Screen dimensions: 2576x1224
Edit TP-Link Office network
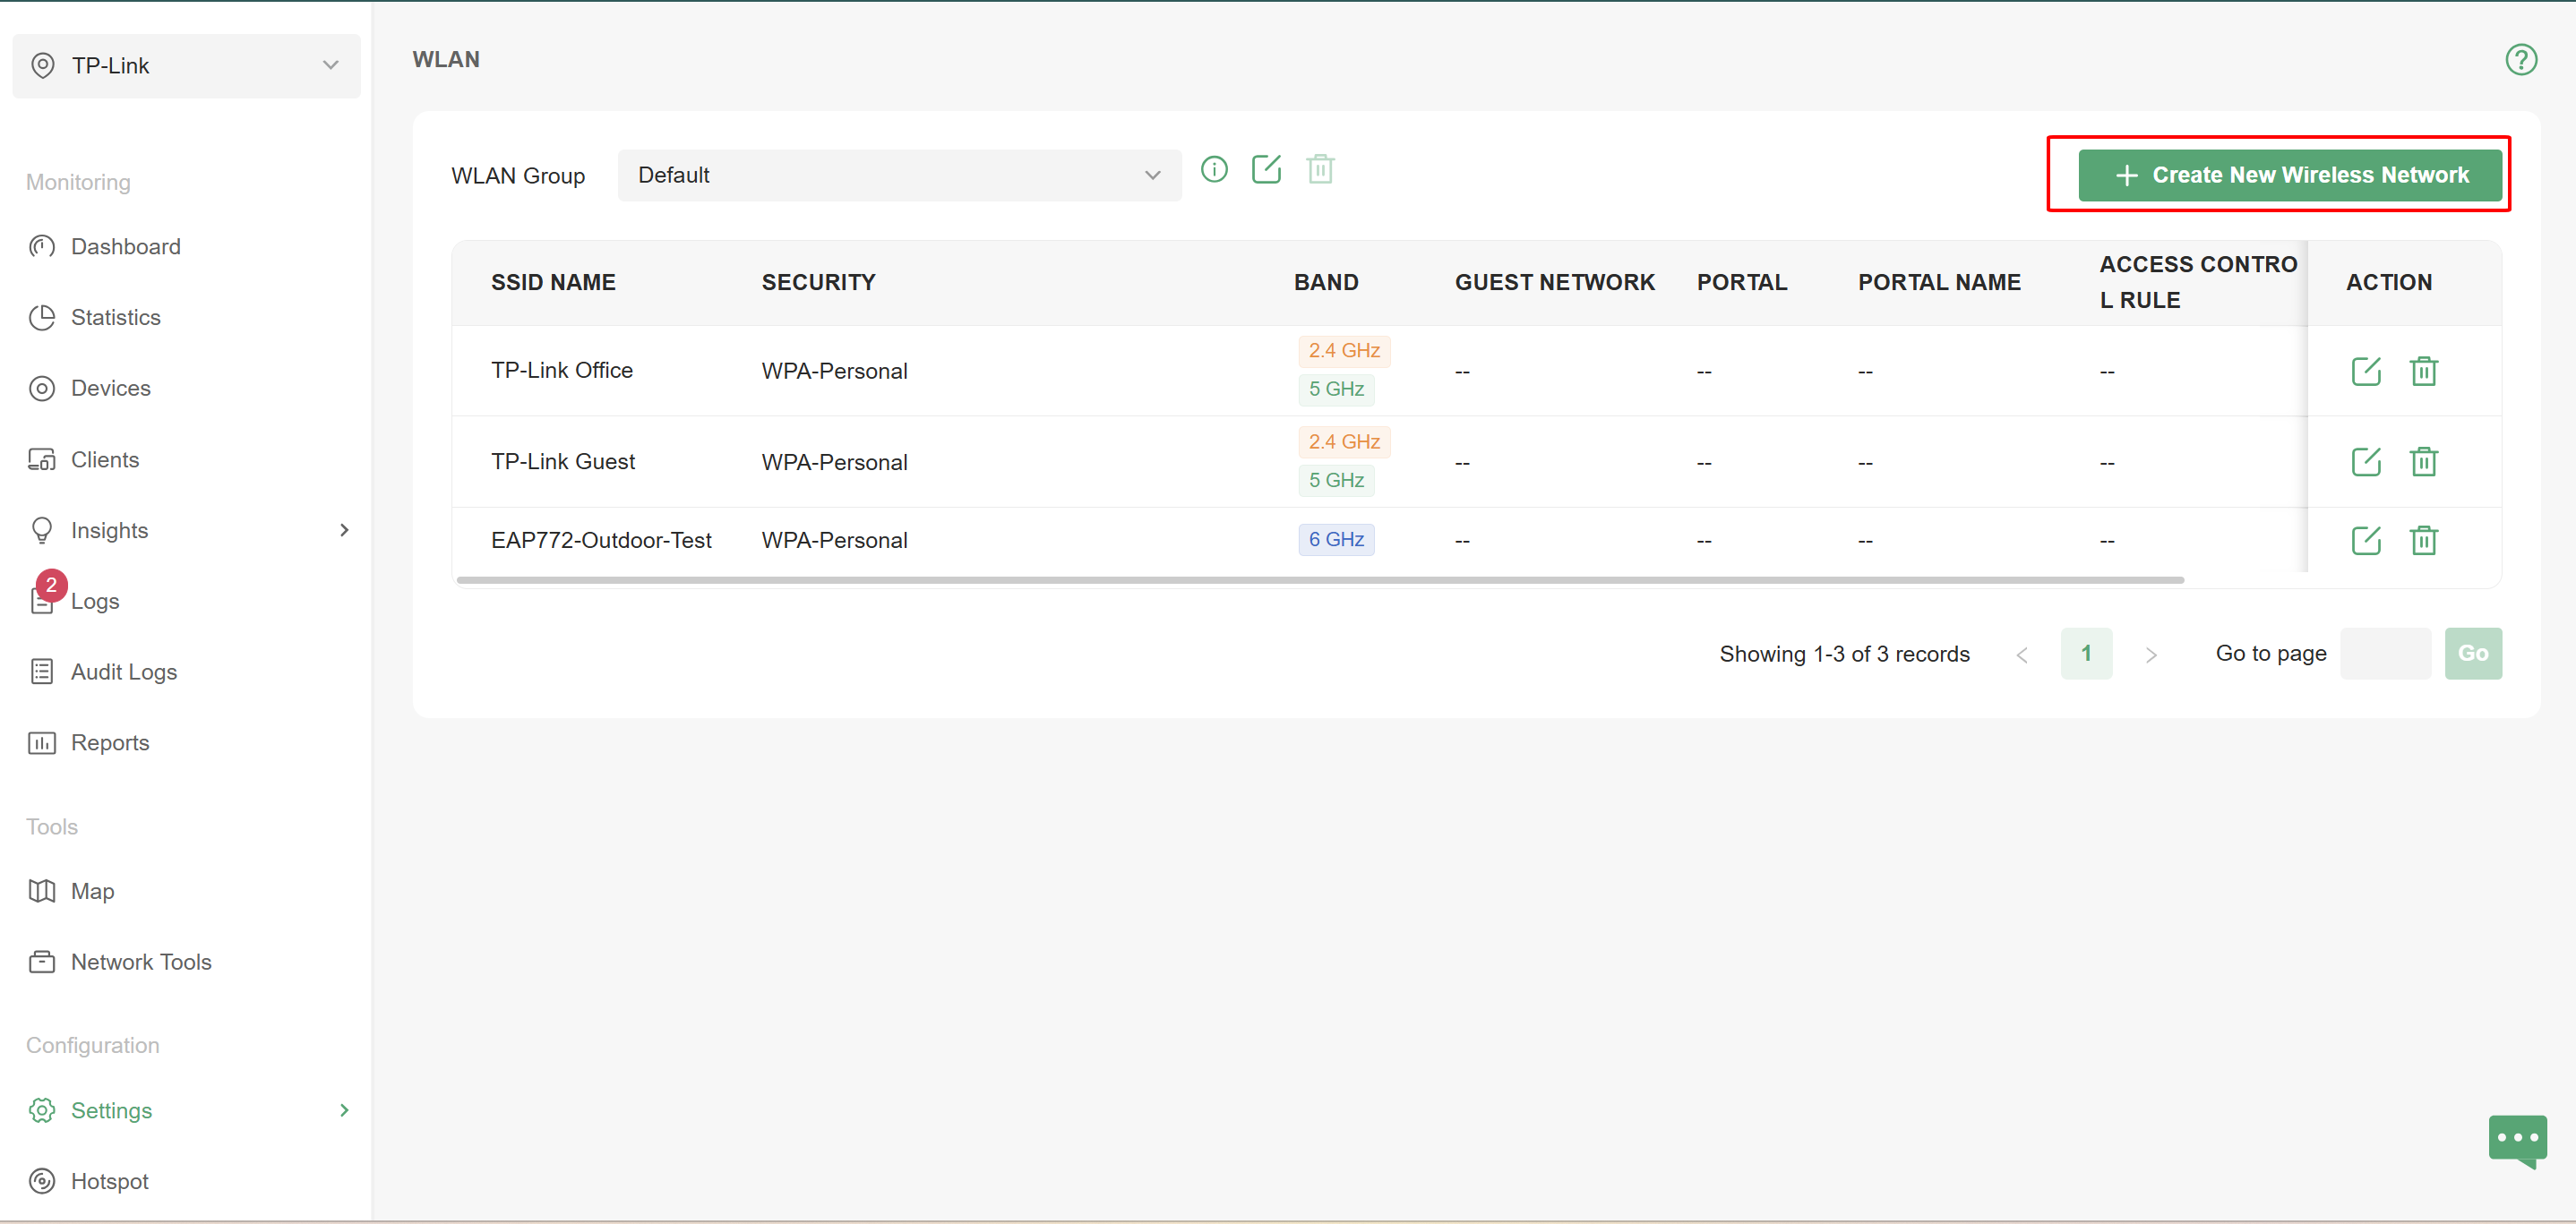pos(2365,371)
